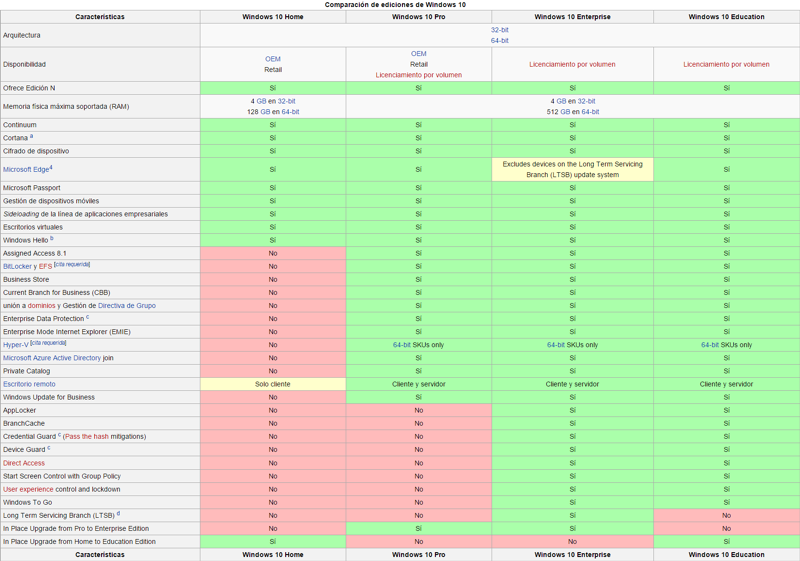This screenshot has height=561, width=800.
Task: Click 'Start Screen Control with Group Policy' label
Action: tap(62, 476)
